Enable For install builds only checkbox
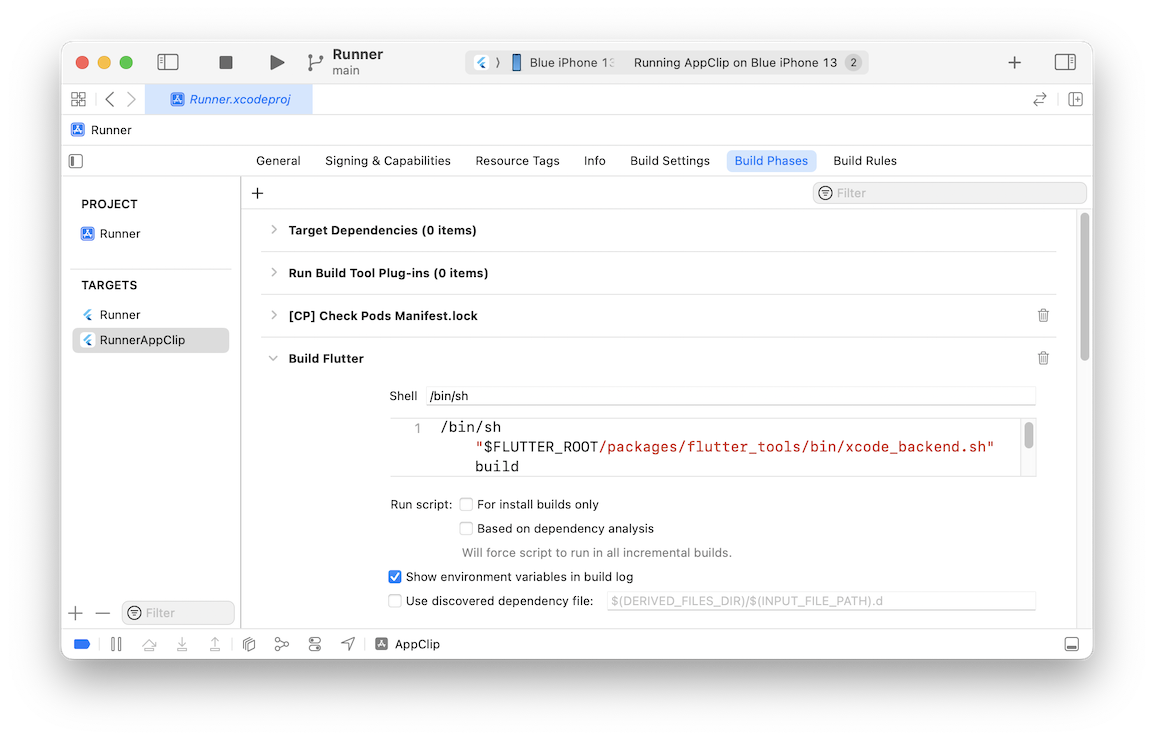This screenshot has width=1154, height=740. pos(466,504)
